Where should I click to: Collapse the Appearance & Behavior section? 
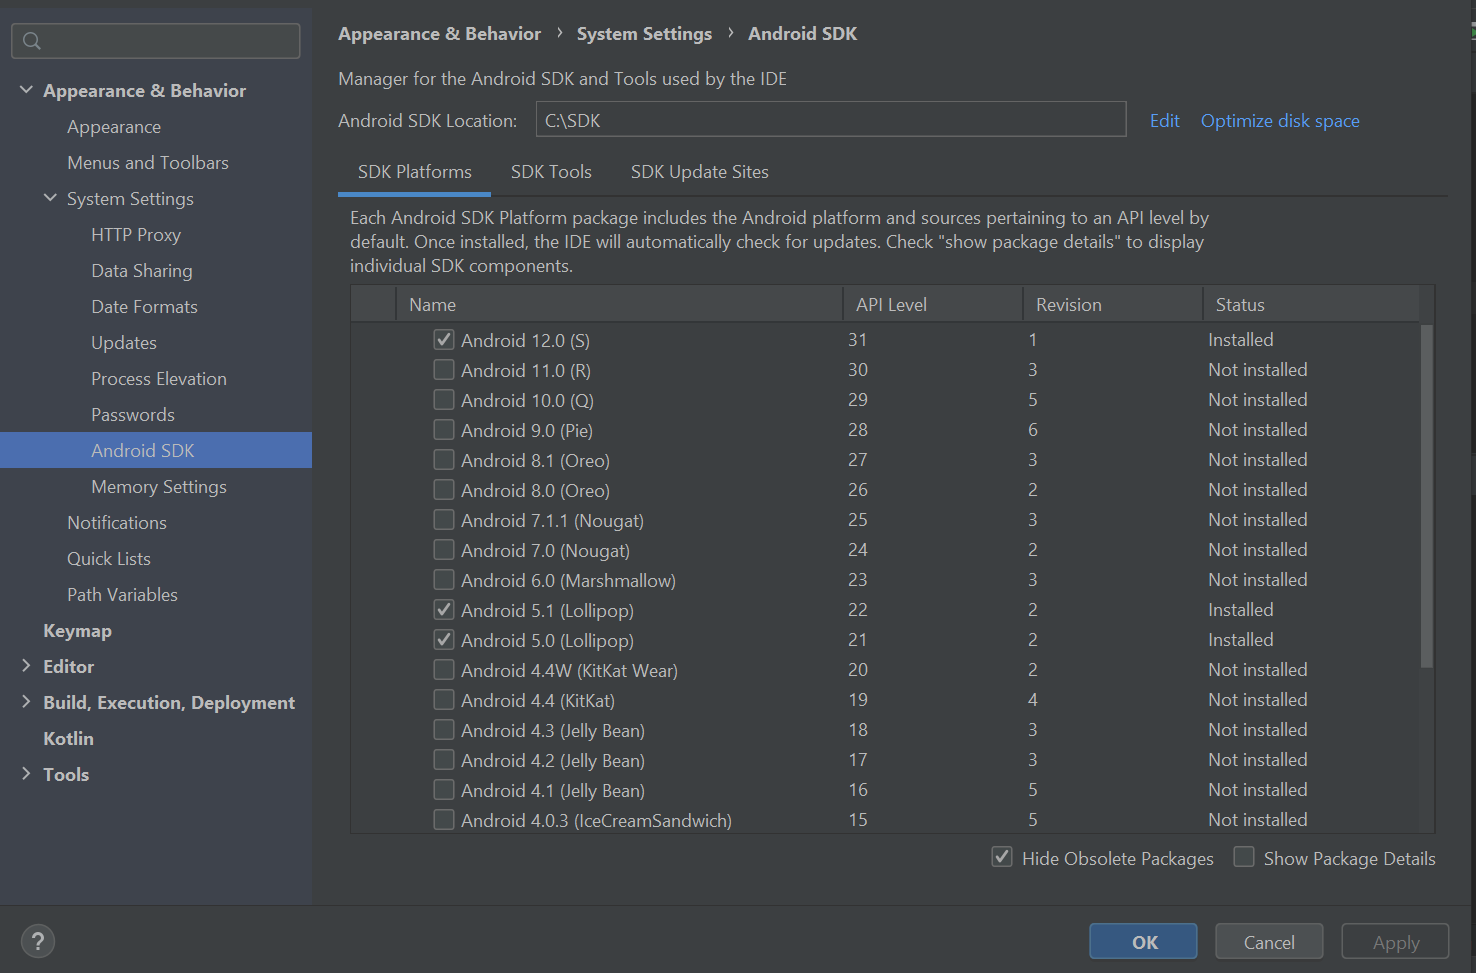pyautogui.click(x=26, y=90)
